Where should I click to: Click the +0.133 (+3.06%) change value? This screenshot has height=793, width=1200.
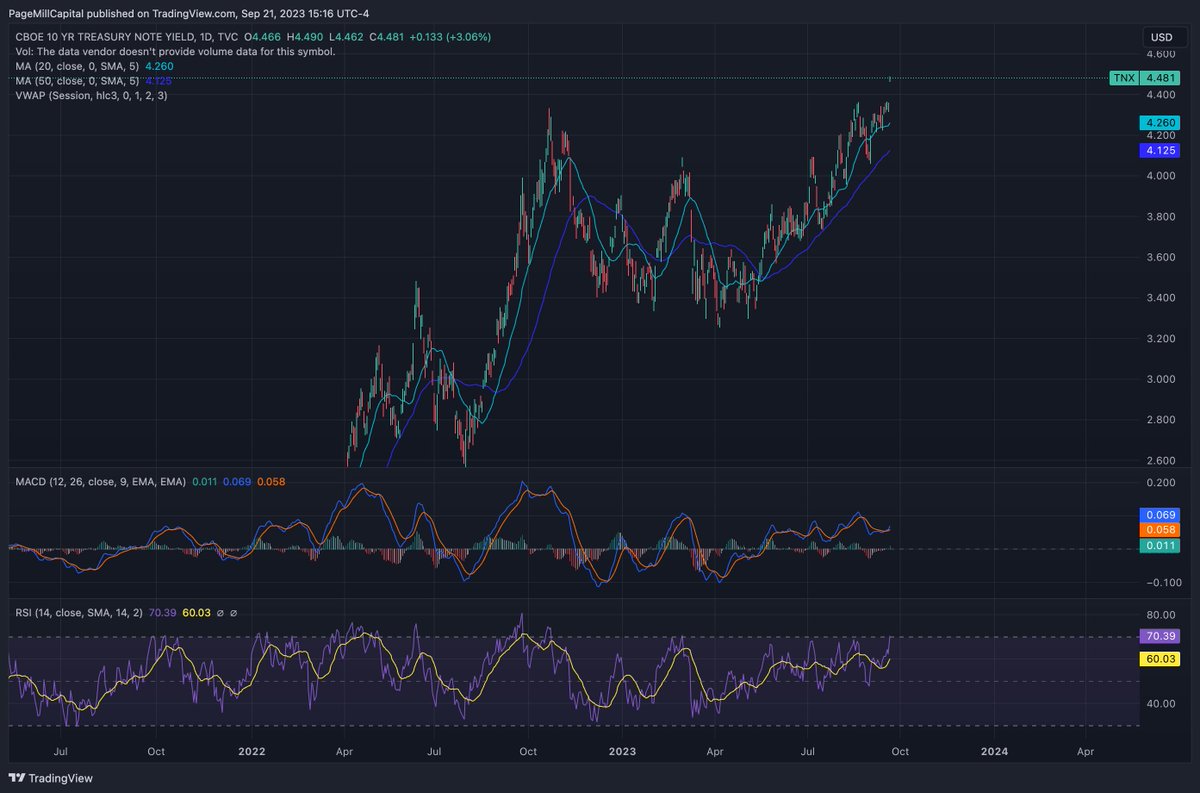pos(450,37)
